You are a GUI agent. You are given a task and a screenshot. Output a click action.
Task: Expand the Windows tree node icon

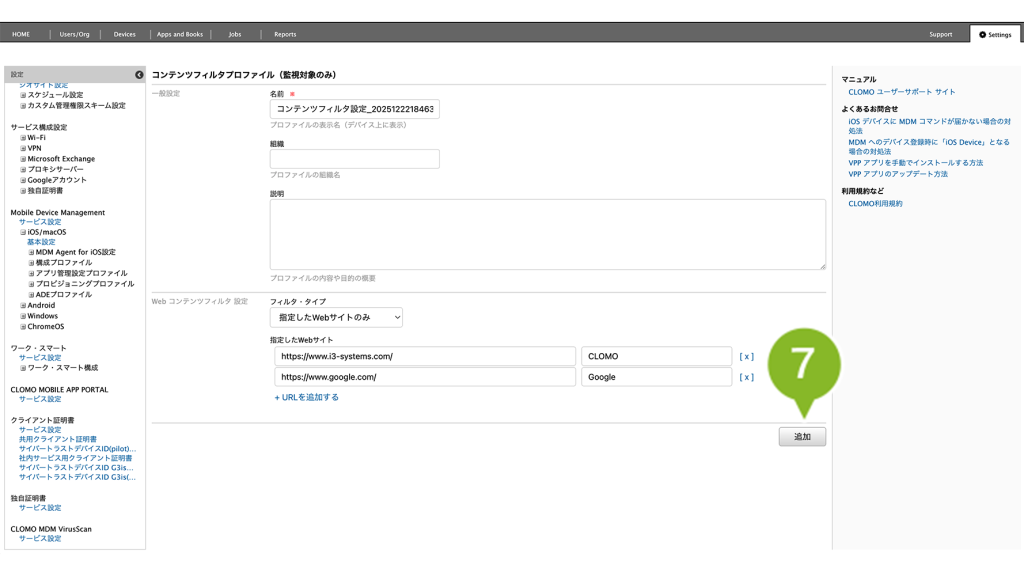click(x=23, y=316)
